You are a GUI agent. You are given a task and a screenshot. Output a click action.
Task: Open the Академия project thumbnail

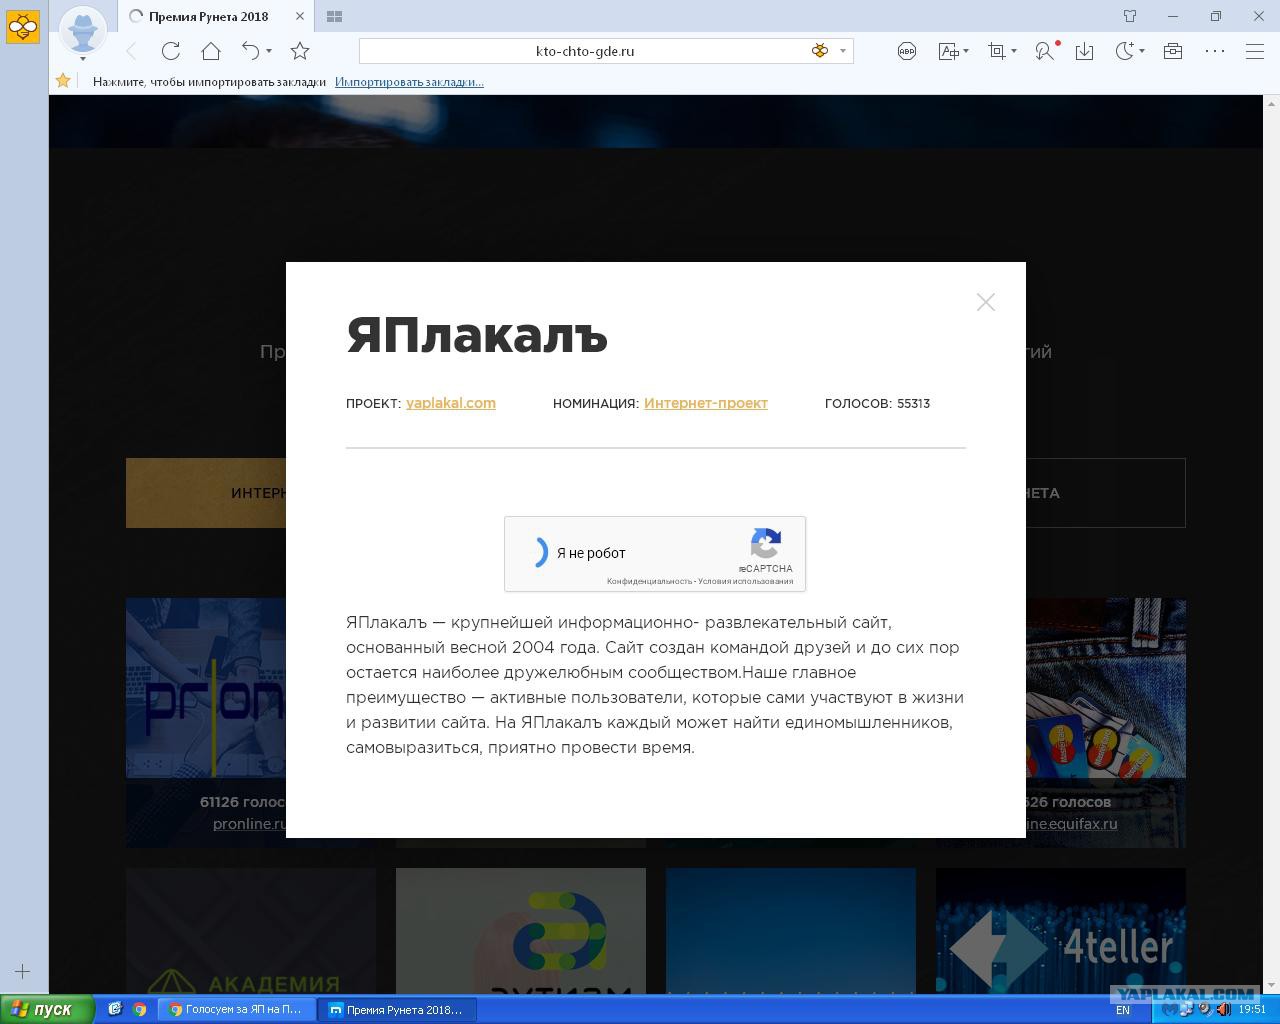251,931
